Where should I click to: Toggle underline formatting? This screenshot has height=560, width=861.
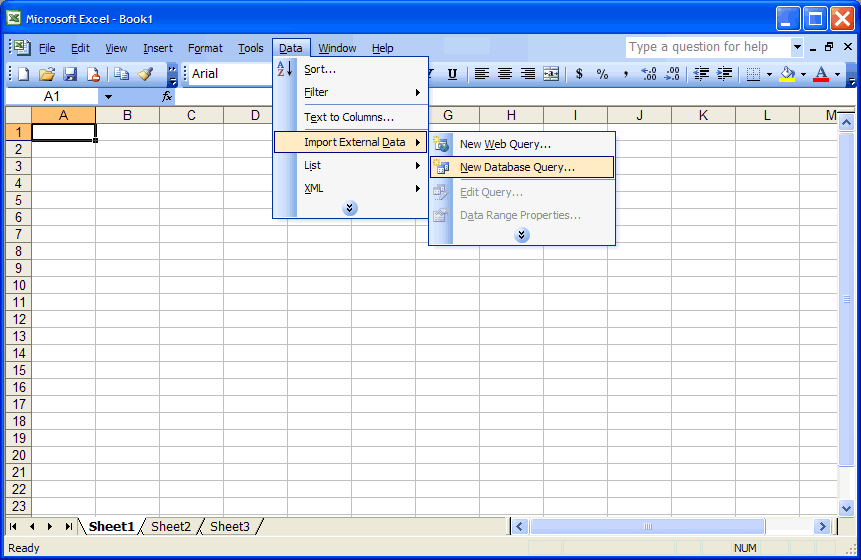click(x=452, y=74)
